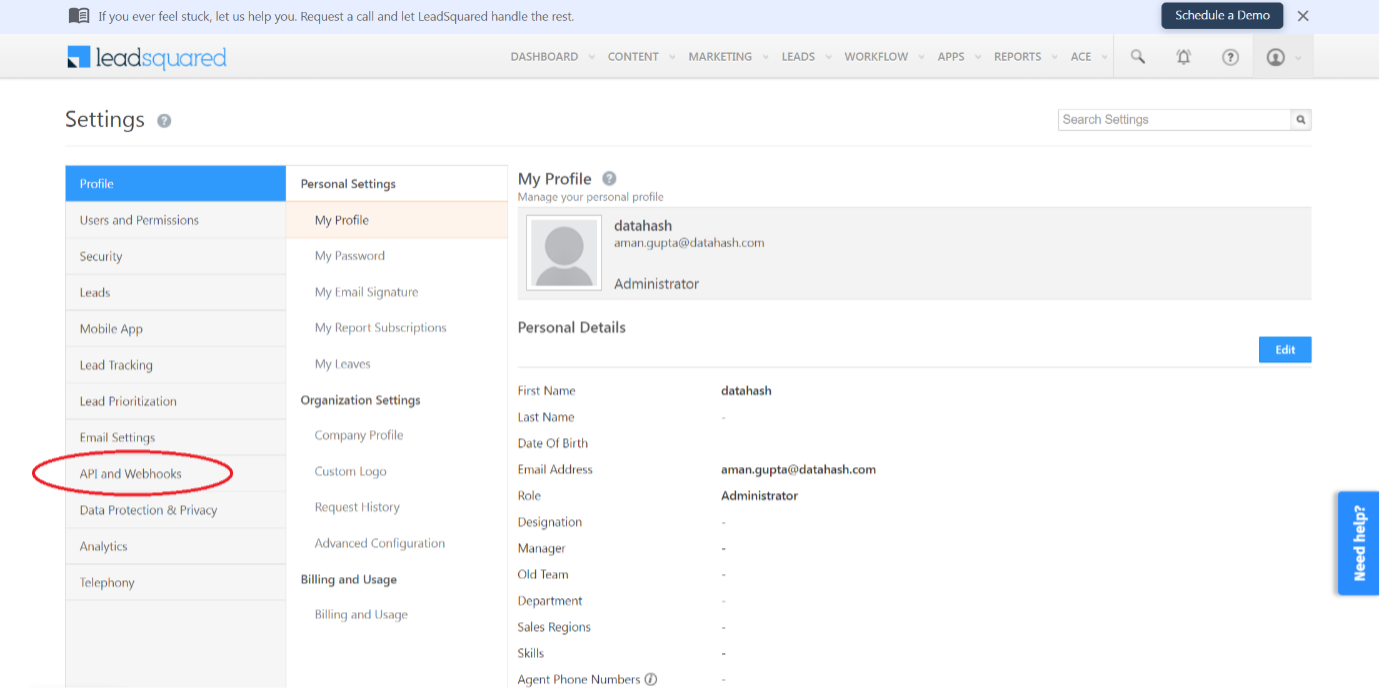Click the help question mark in navbar
This screenshot has width=1384, height=690.
(x=1230, y=57)
